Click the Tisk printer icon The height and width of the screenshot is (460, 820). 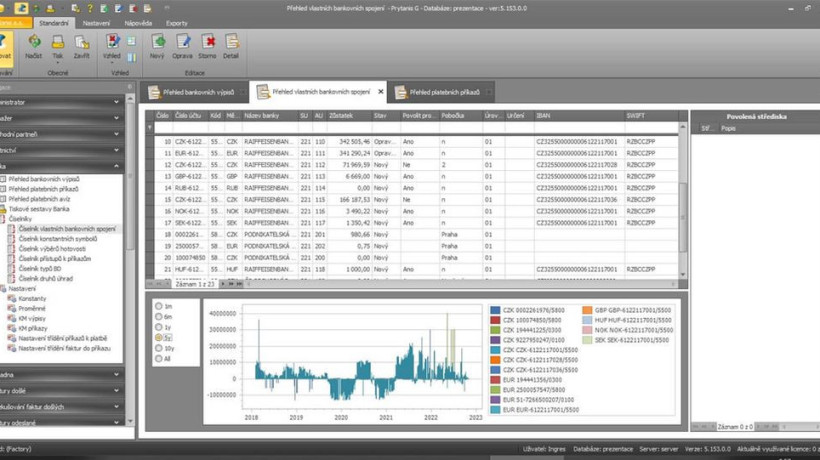[58, 42]
